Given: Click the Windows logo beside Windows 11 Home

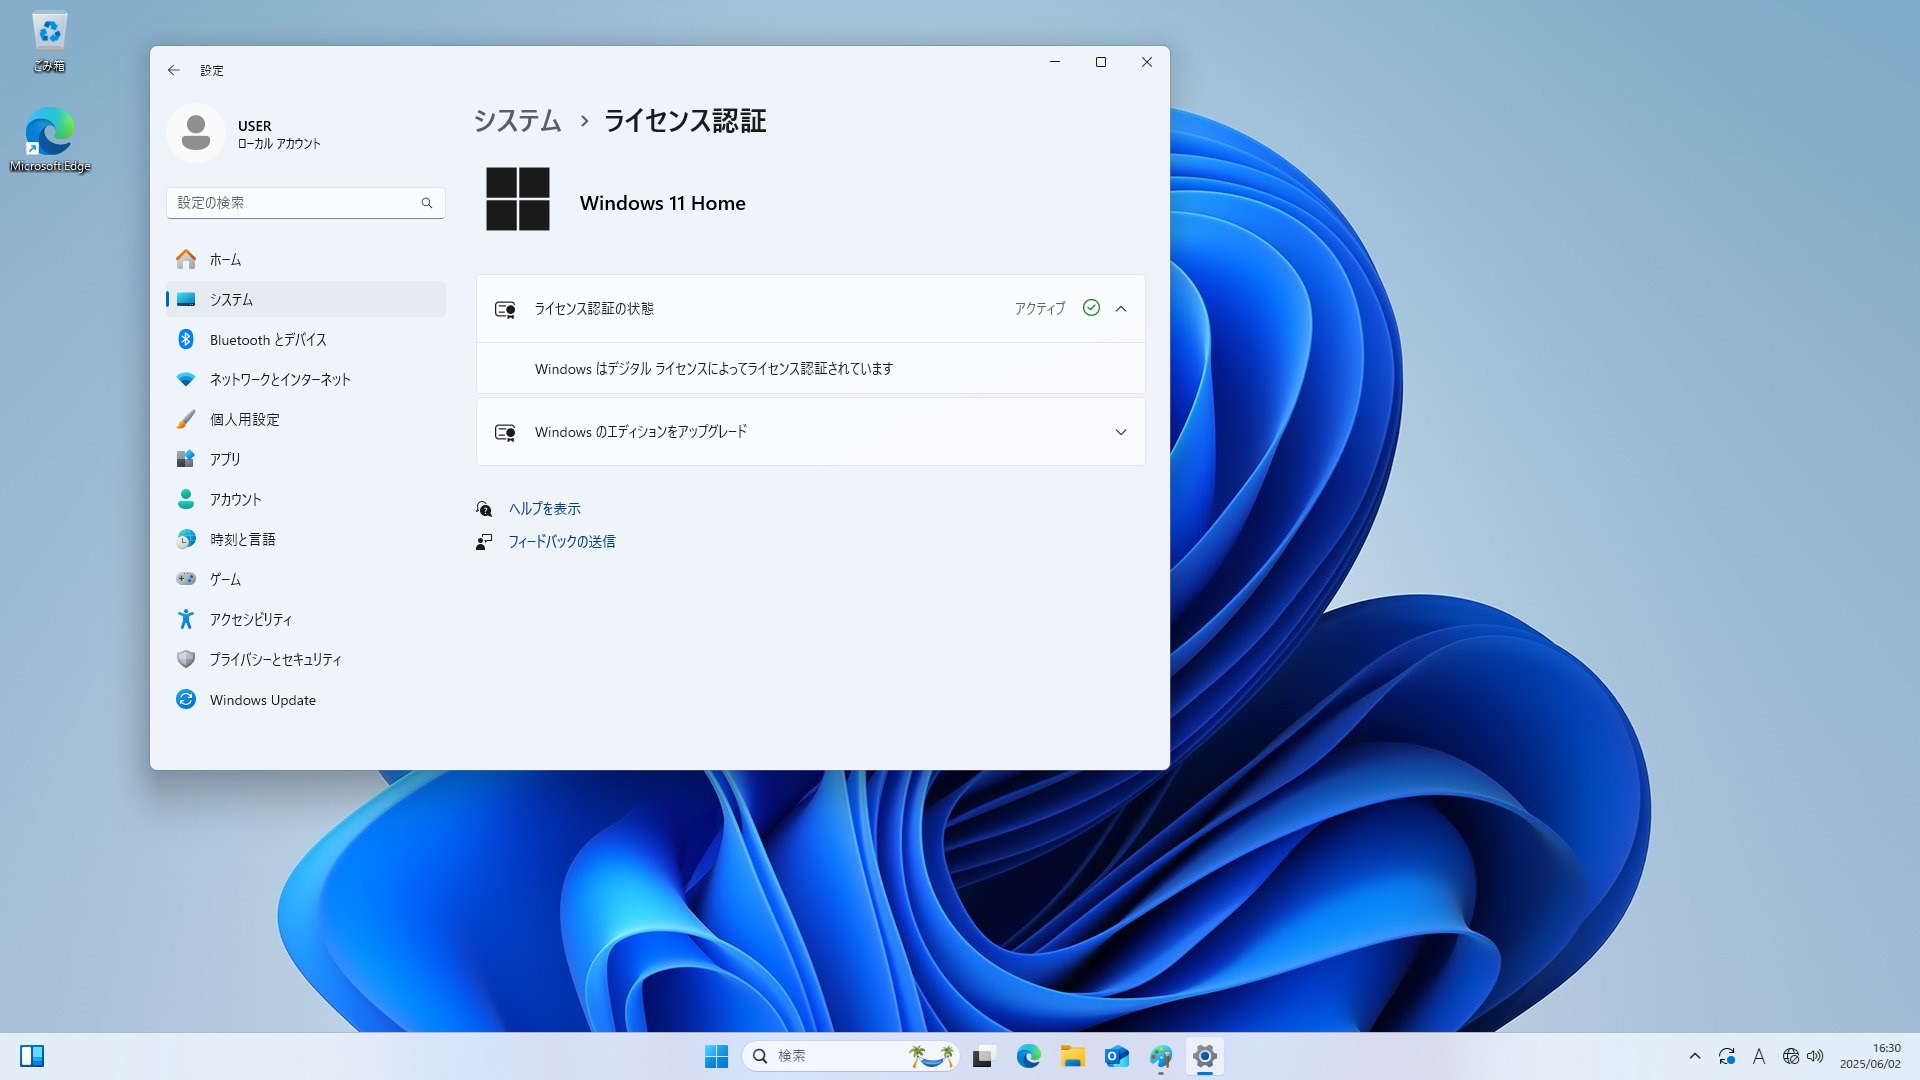Looking at the screenshot, I should pyautogui.click(x=518, y=199).
